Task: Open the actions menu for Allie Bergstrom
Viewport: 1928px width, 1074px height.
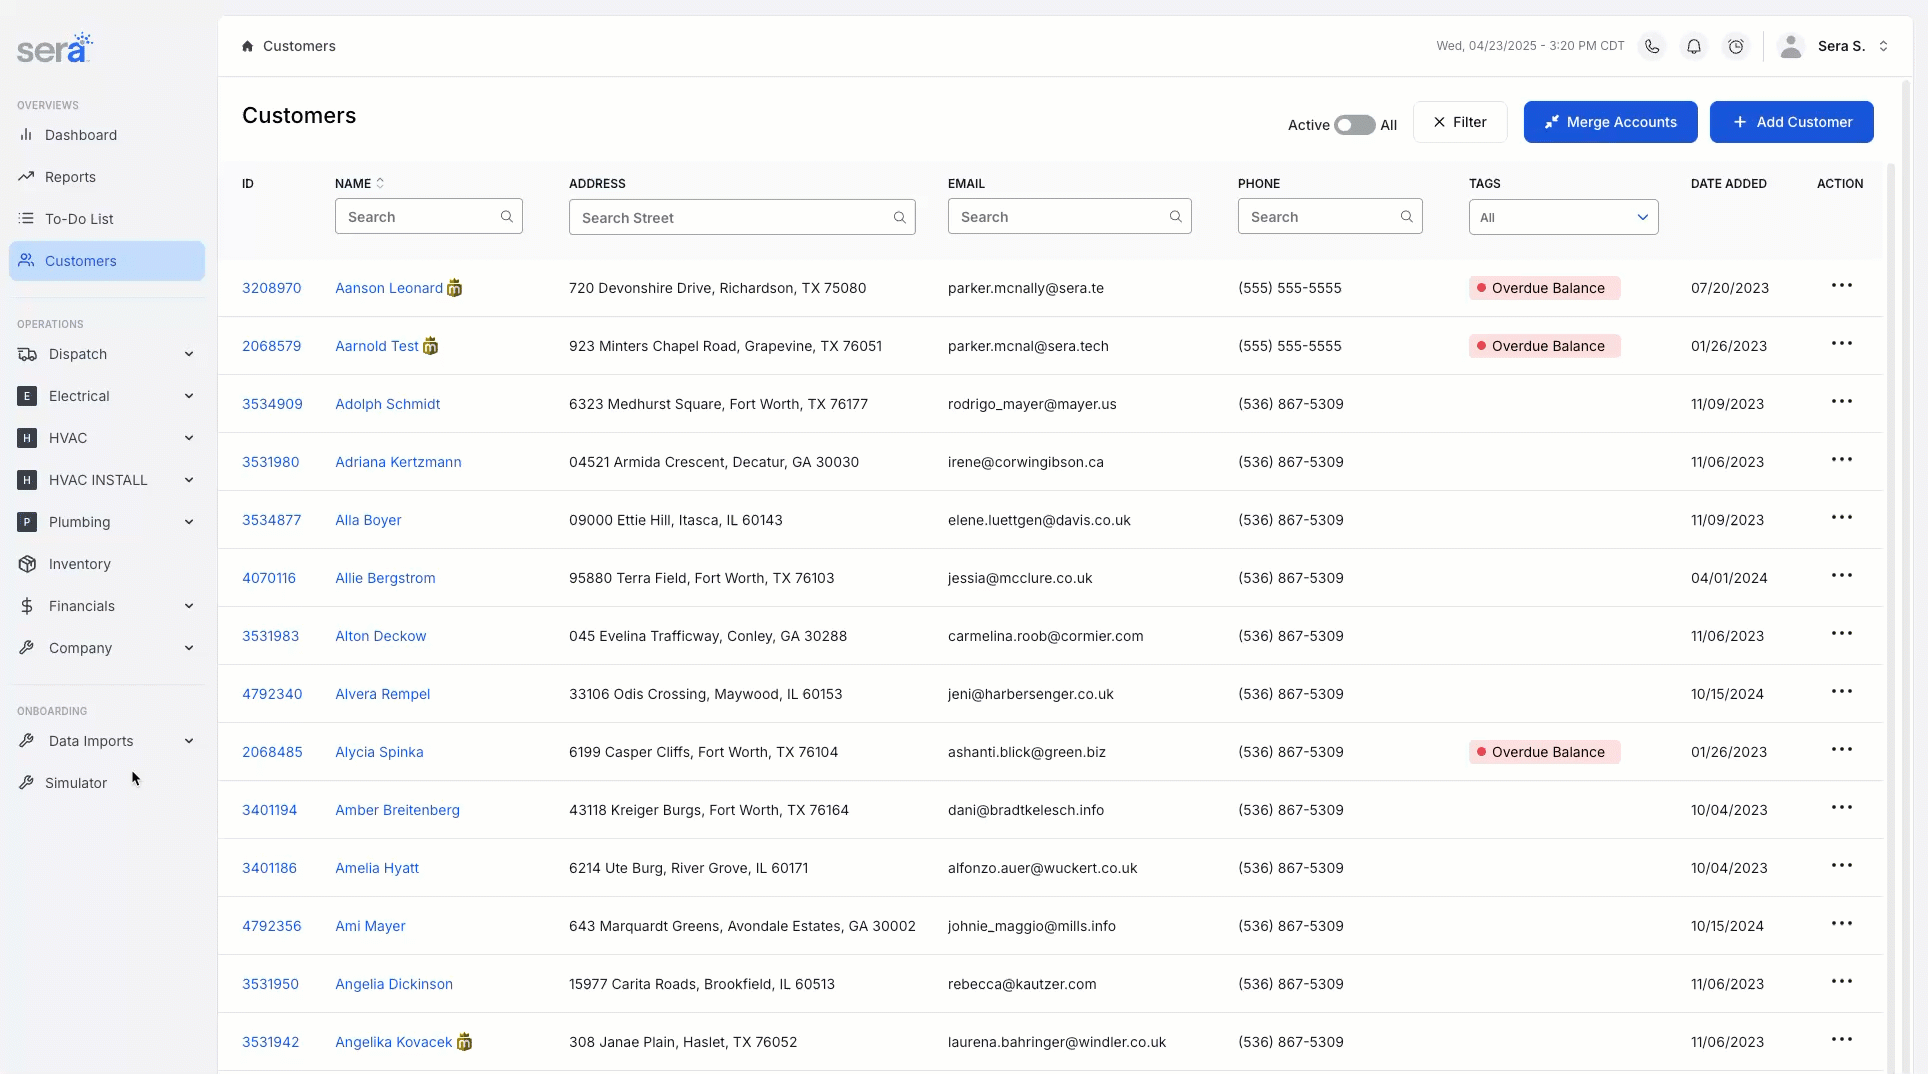Action: 1842,576
